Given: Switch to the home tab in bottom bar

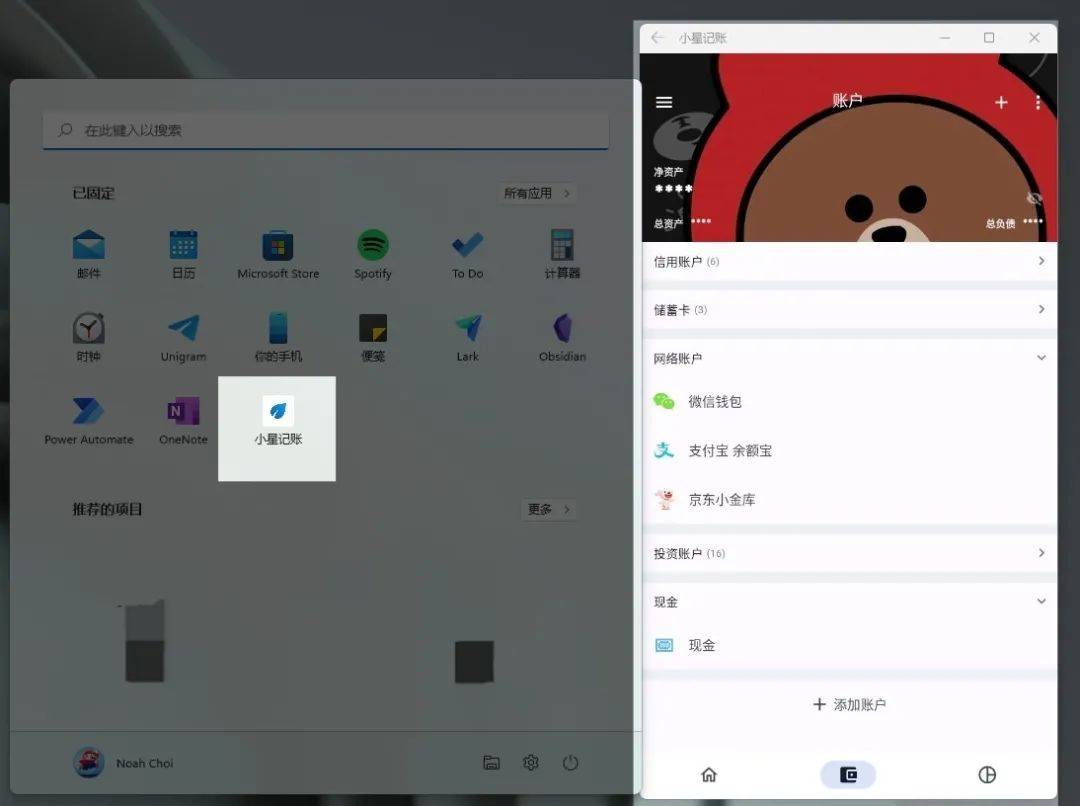Looking at the screenshot, I should (709, 775).
